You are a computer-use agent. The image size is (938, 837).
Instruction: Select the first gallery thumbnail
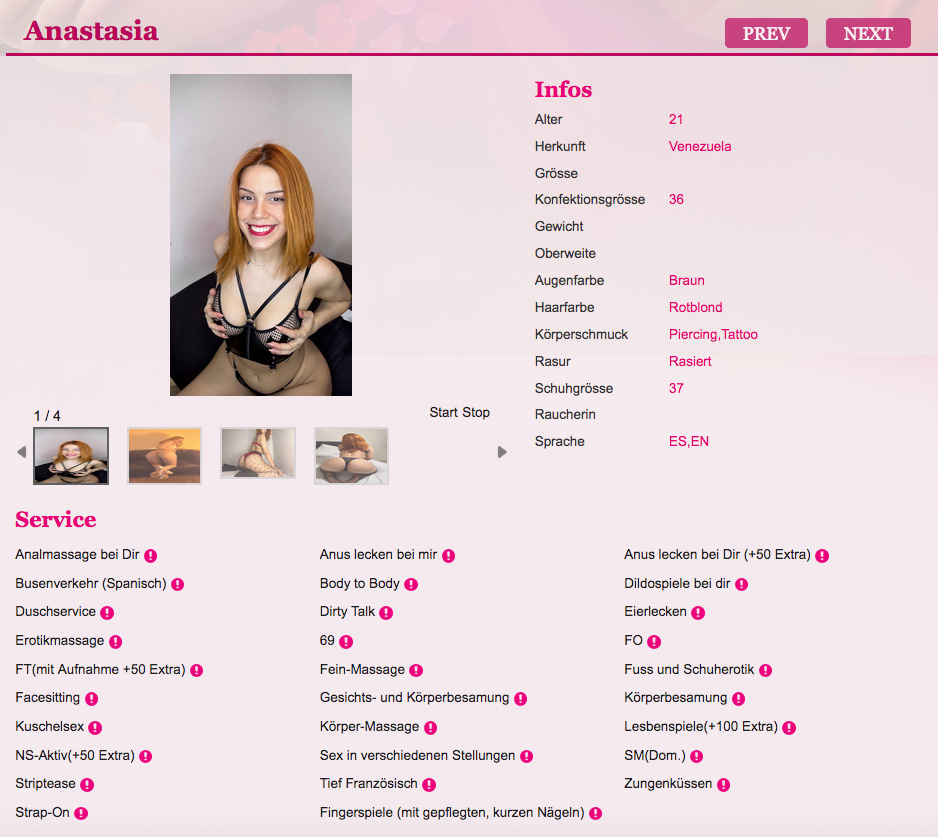click(x=71, y=456)
